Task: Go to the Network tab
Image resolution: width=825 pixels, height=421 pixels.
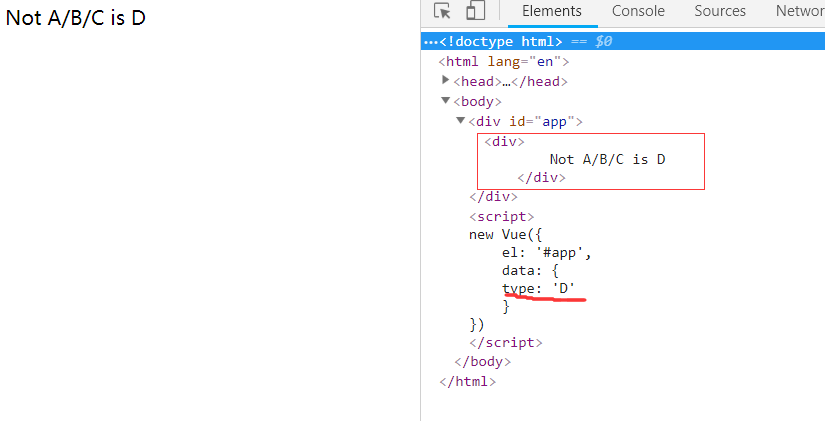Action: pos(799,11)
